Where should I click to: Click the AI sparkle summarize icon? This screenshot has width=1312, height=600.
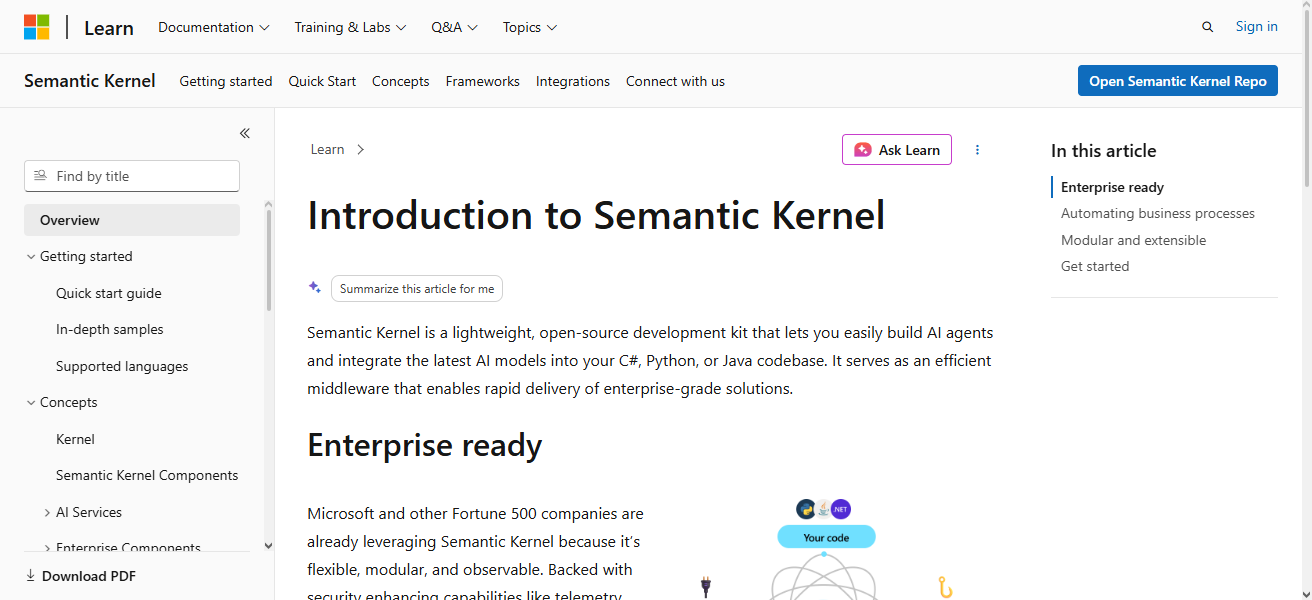[315, 288]
